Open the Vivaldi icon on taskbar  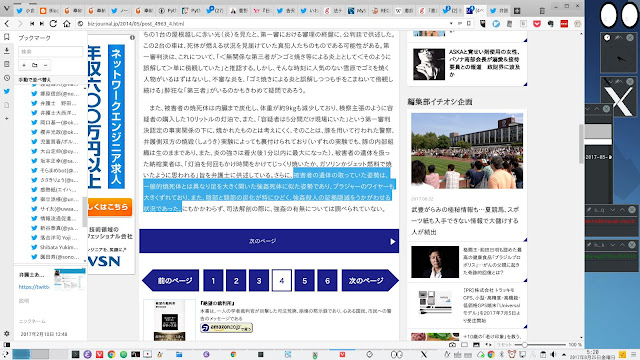click(99, 354)
